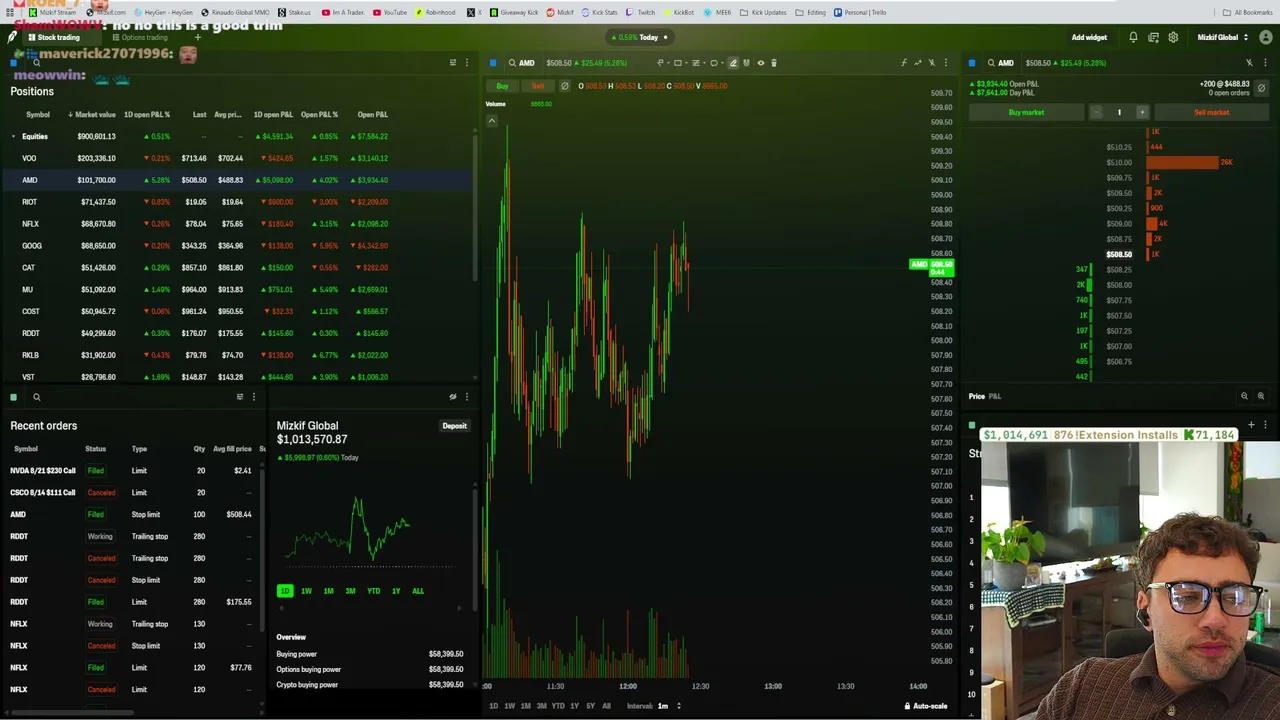Viewport: 1280px width, 720px height.
Task: Open the today percent change dropdown in top bar
Action: point(642,37)
